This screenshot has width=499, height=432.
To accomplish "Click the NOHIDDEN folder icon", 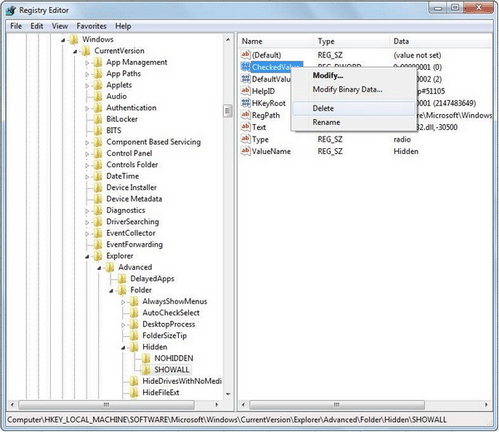I will coord(146,358).
